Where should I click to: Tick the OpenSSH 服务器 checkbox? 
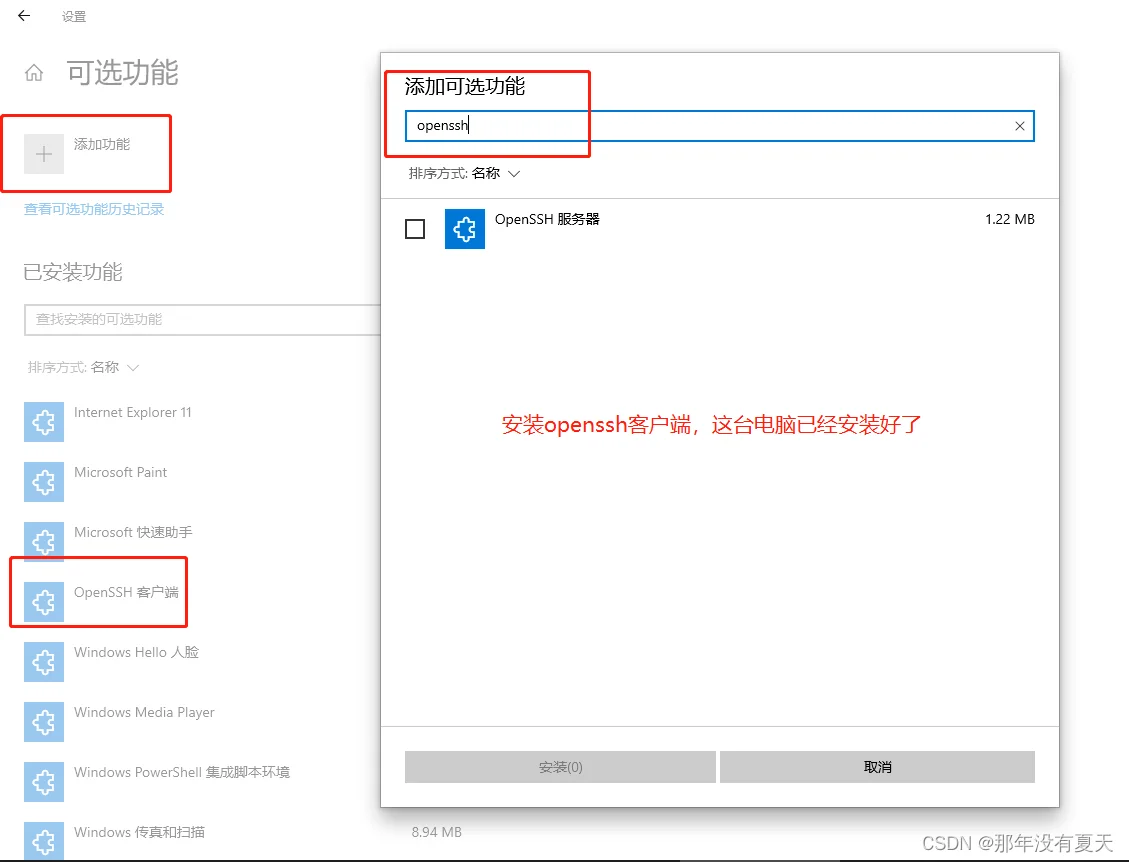(x=415, y=229)
